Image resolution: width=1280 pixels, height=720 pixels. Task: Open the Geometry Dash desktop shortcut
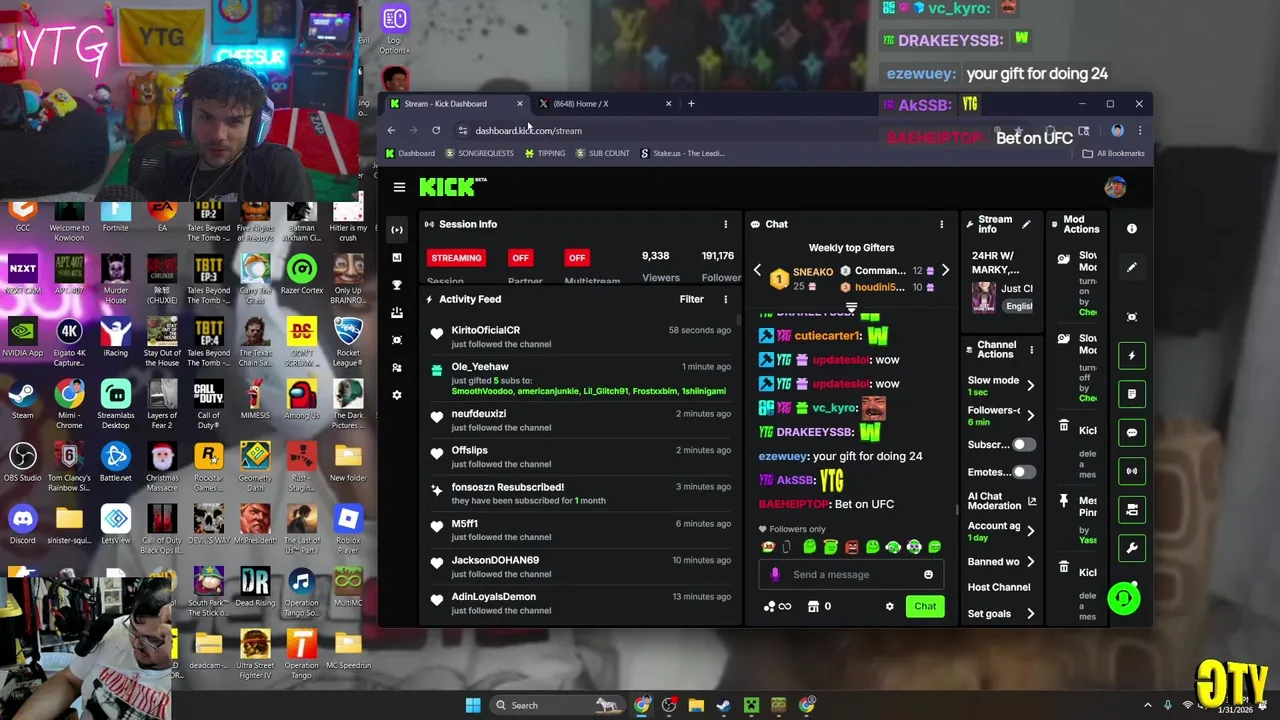[x=255, y=463]
